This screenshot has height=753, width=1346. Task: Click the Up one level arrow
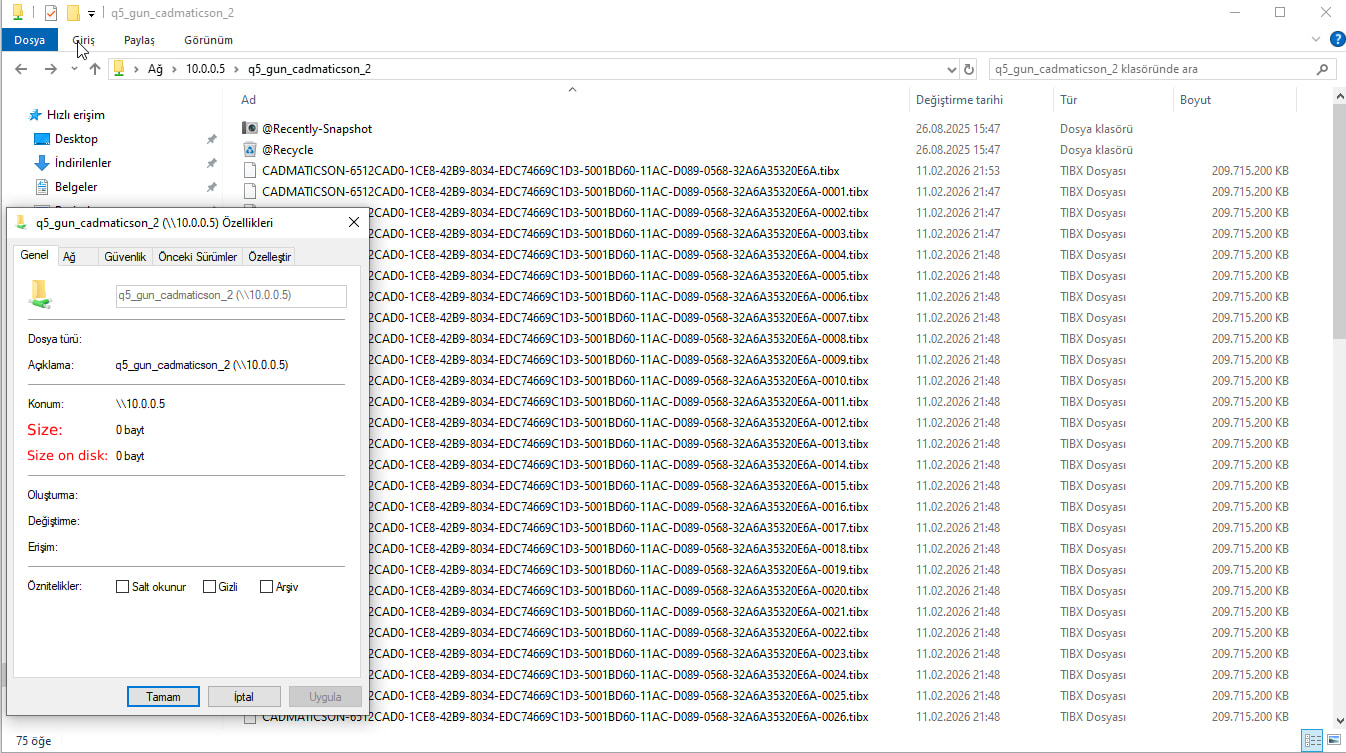[95, 69]
